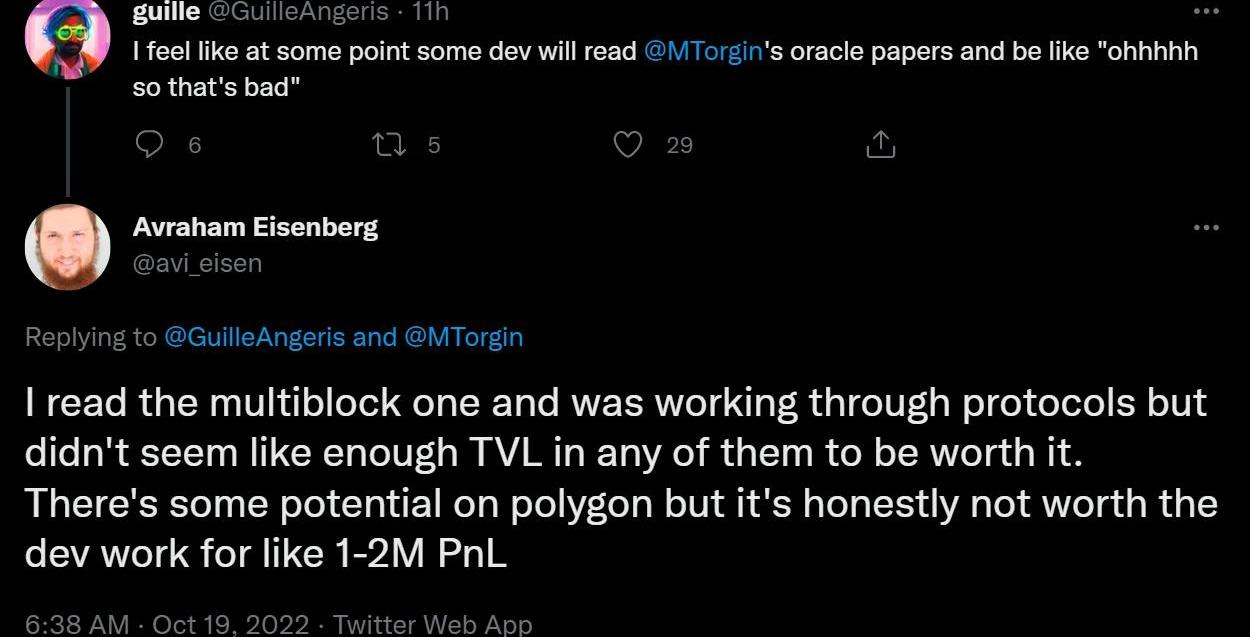Open more options on Avraham Eisenberg's reply
1250x637 pixels.
pos(1206,228)
